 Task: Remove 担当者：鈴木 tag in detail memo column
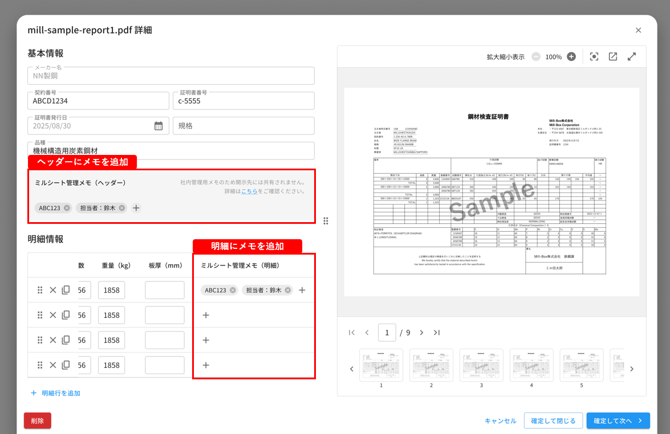pyautogui.click(x=288, y=290)
